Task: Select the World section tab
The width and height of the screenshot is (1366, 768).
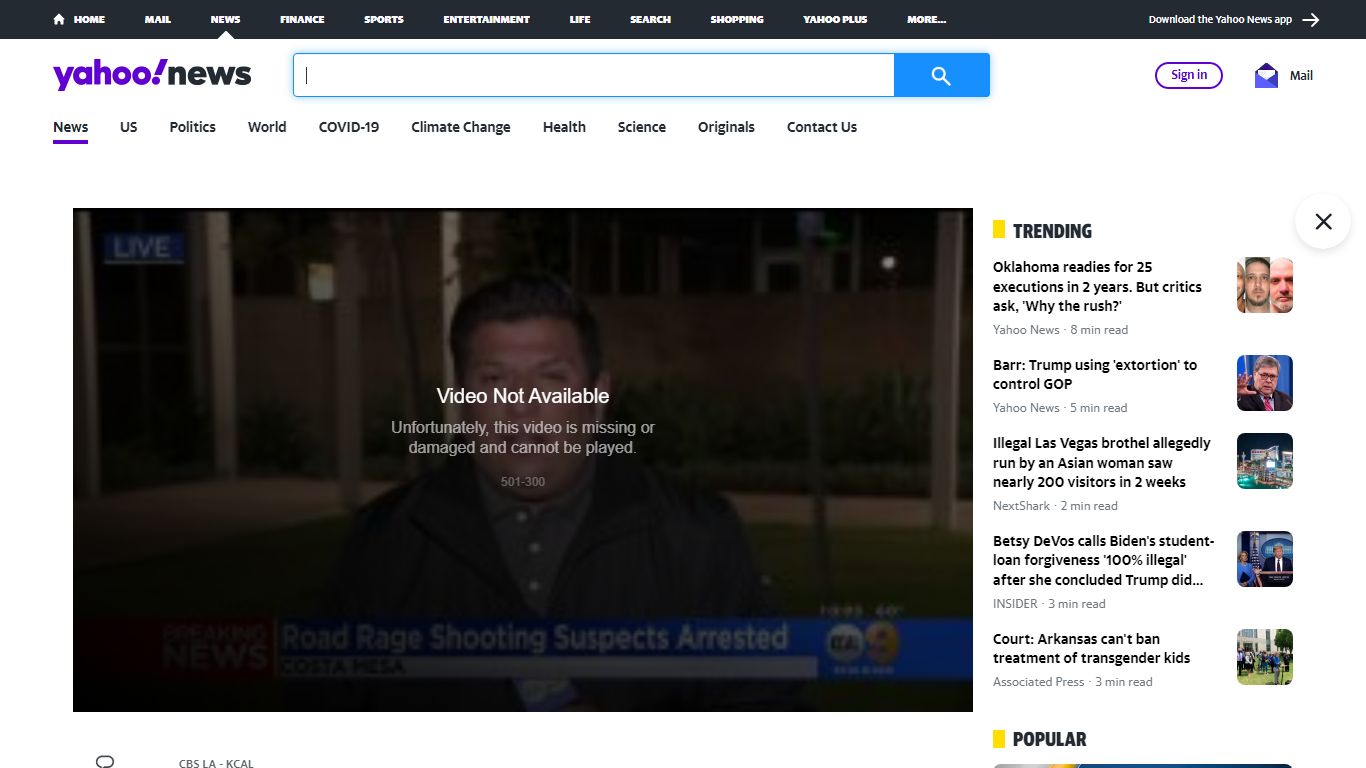Action: (267, 127)
